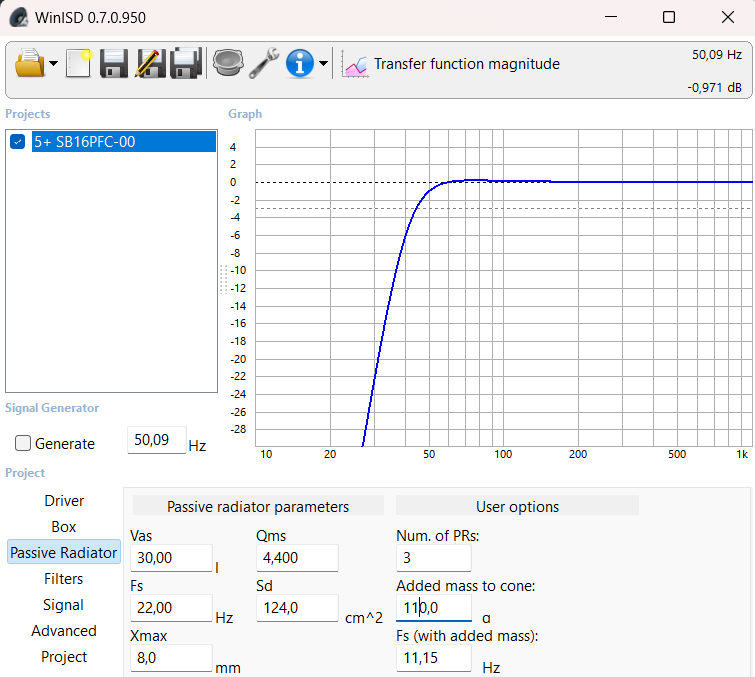This screenshot has height=677, width=755.
Task: Click the Xmax input field
Action: [171, 658]
